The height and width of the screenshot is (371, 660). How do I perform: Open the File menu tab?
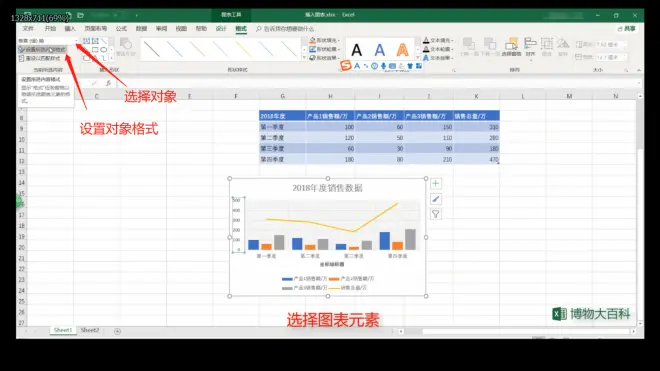tap(28, 29)
